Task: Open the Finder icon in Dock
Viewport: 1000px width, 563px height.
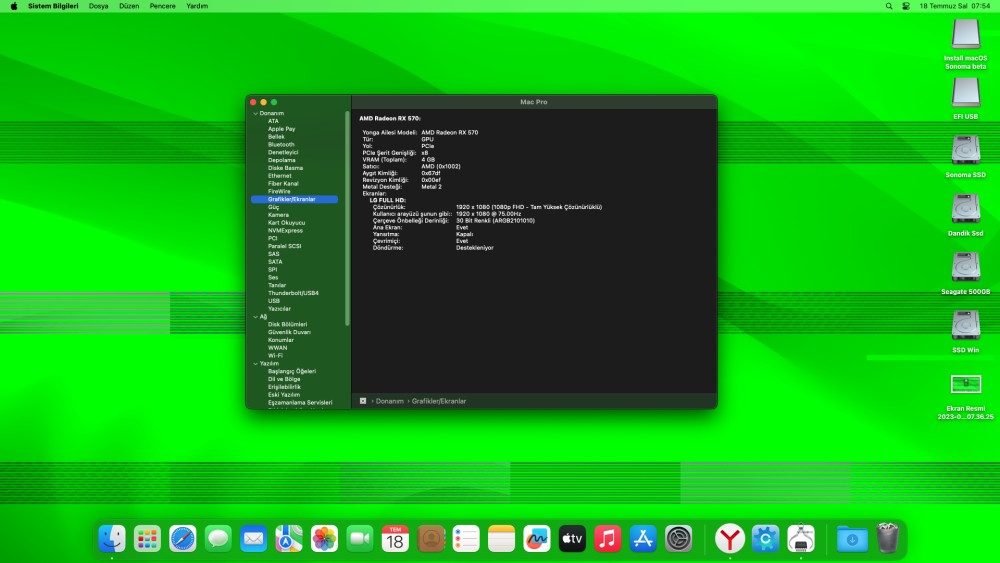Action: [x=112, y=539]
